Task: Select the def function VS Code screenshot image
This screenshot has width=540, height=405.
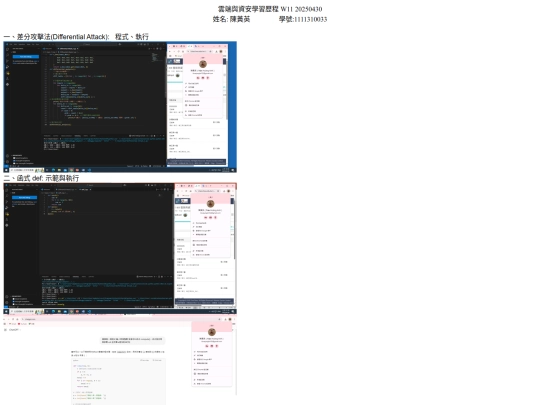Action: [120, 248]
